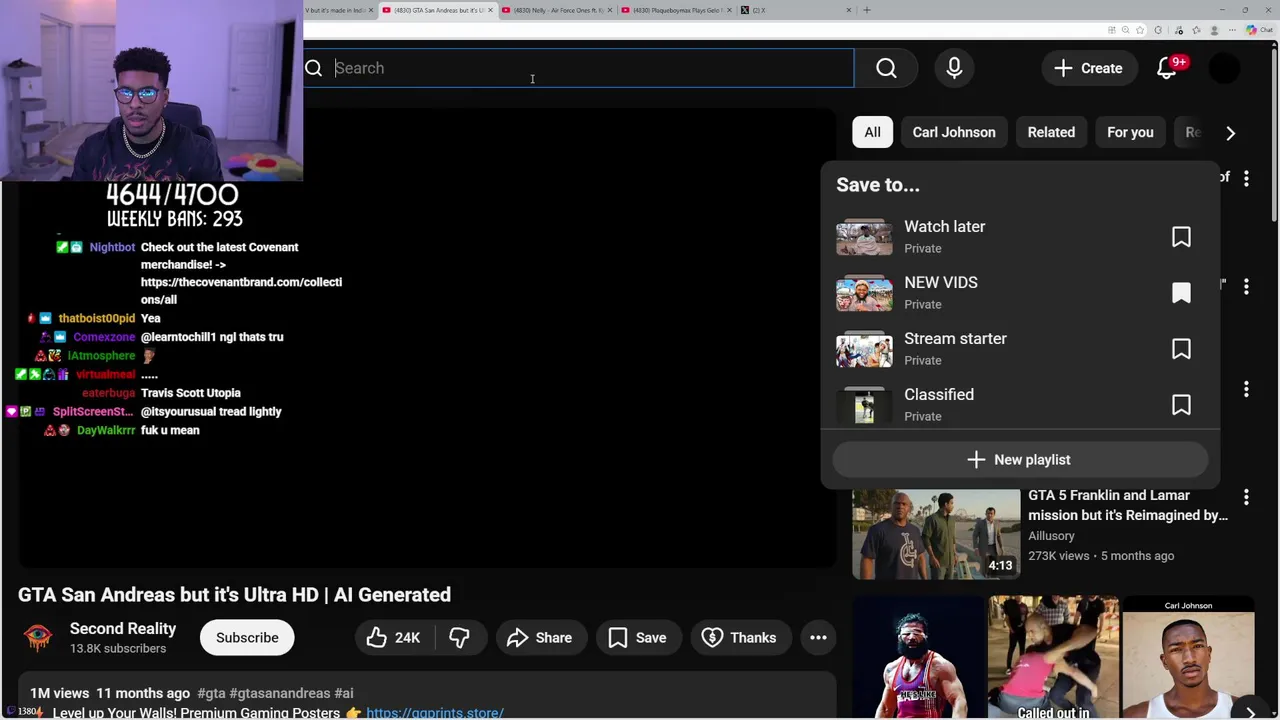The height and width of the screenshot is (720, 1280).
Task: Open the Second Reality channel name
Action: click(123, 629)
